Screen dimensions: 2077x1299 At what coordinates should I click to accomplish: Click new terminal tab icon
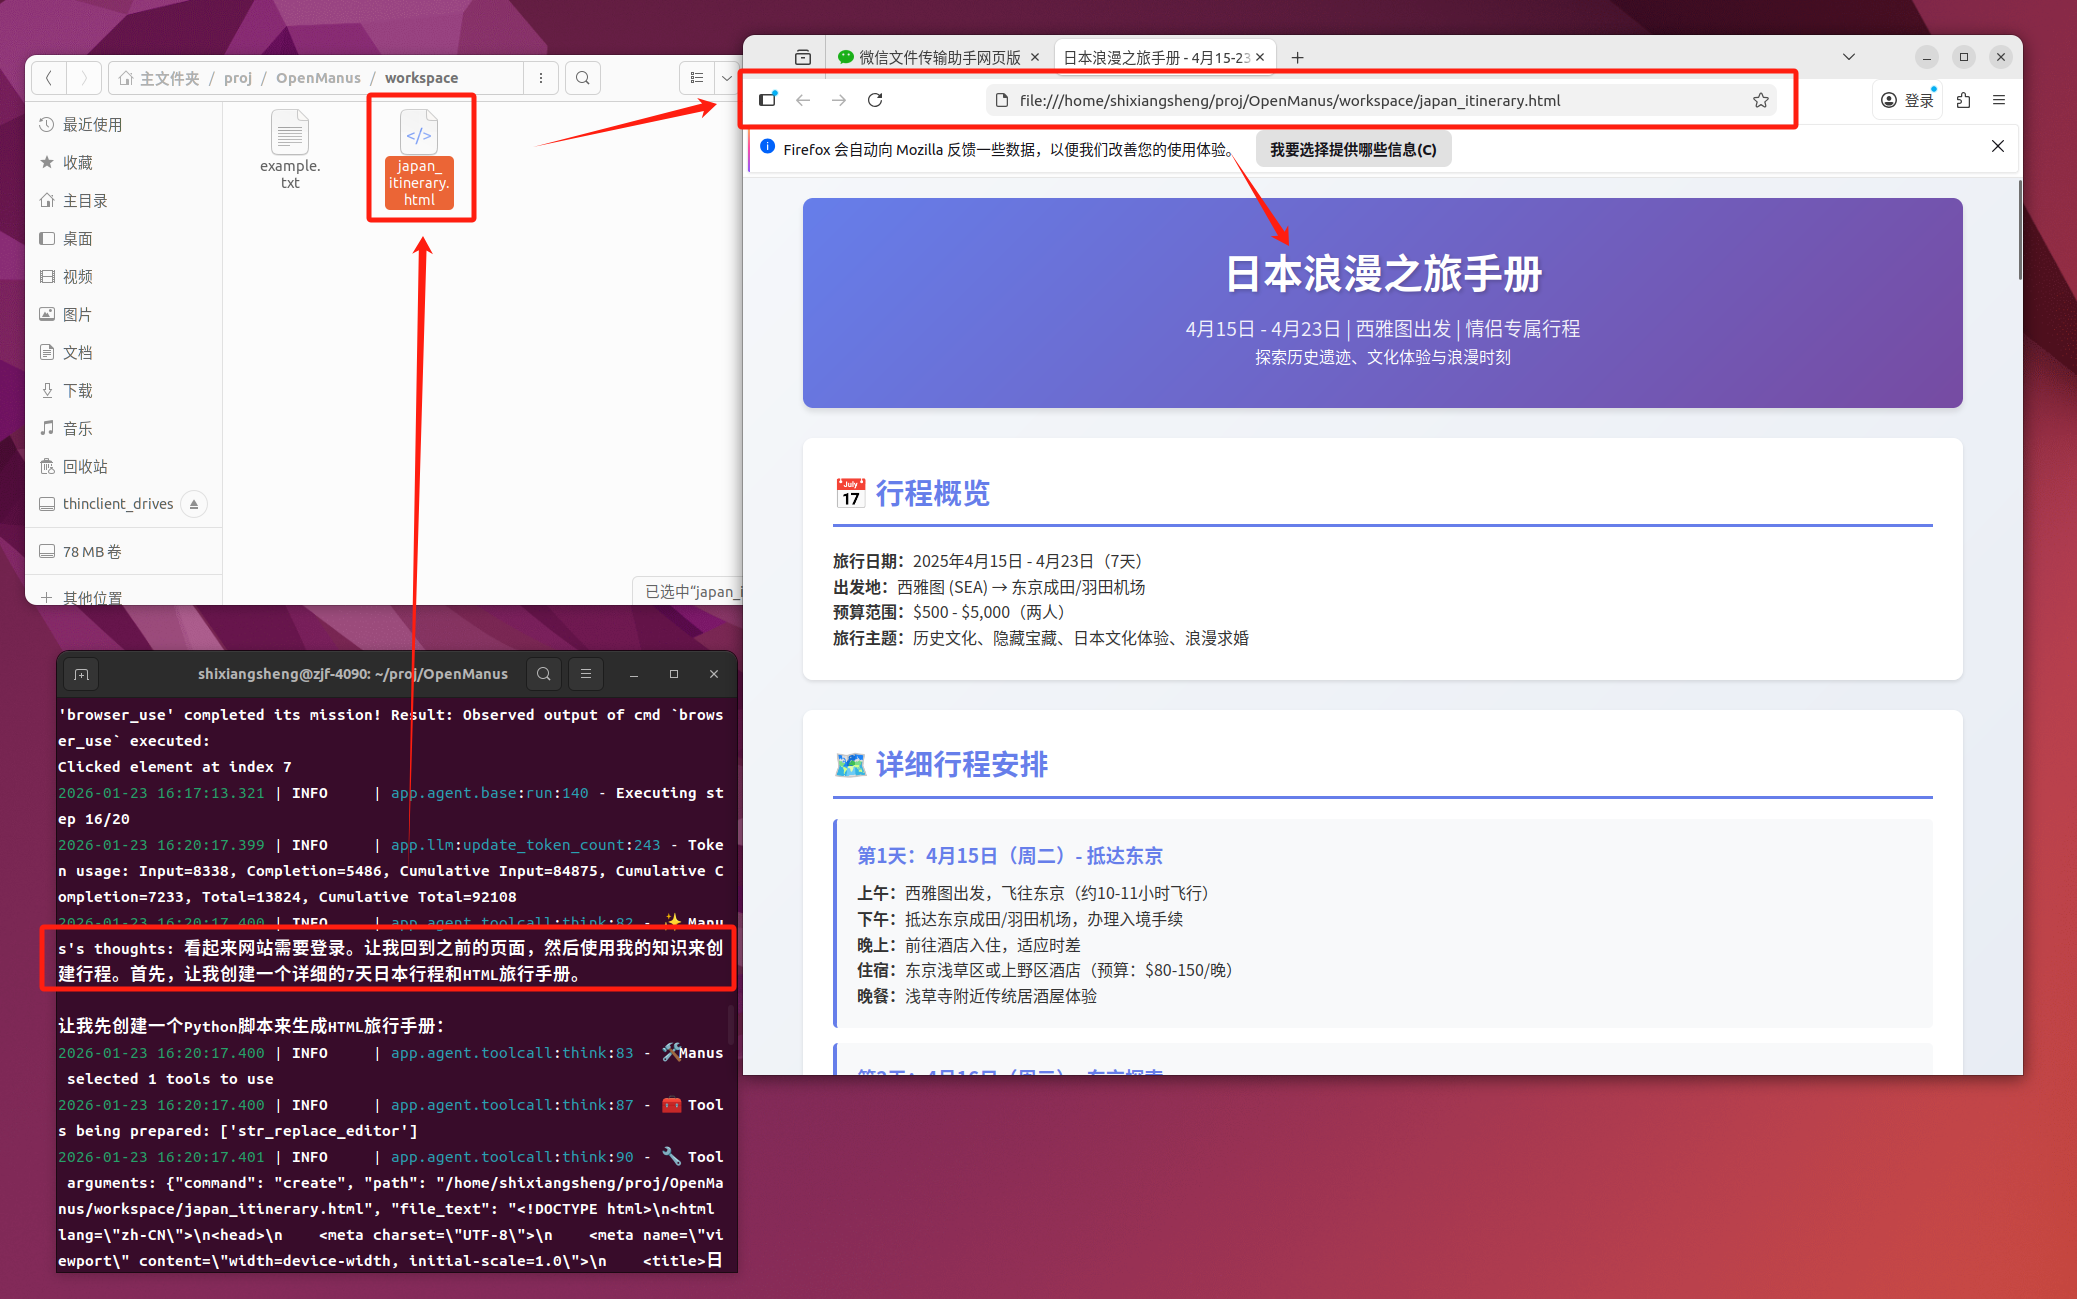[x=82, y=674]
